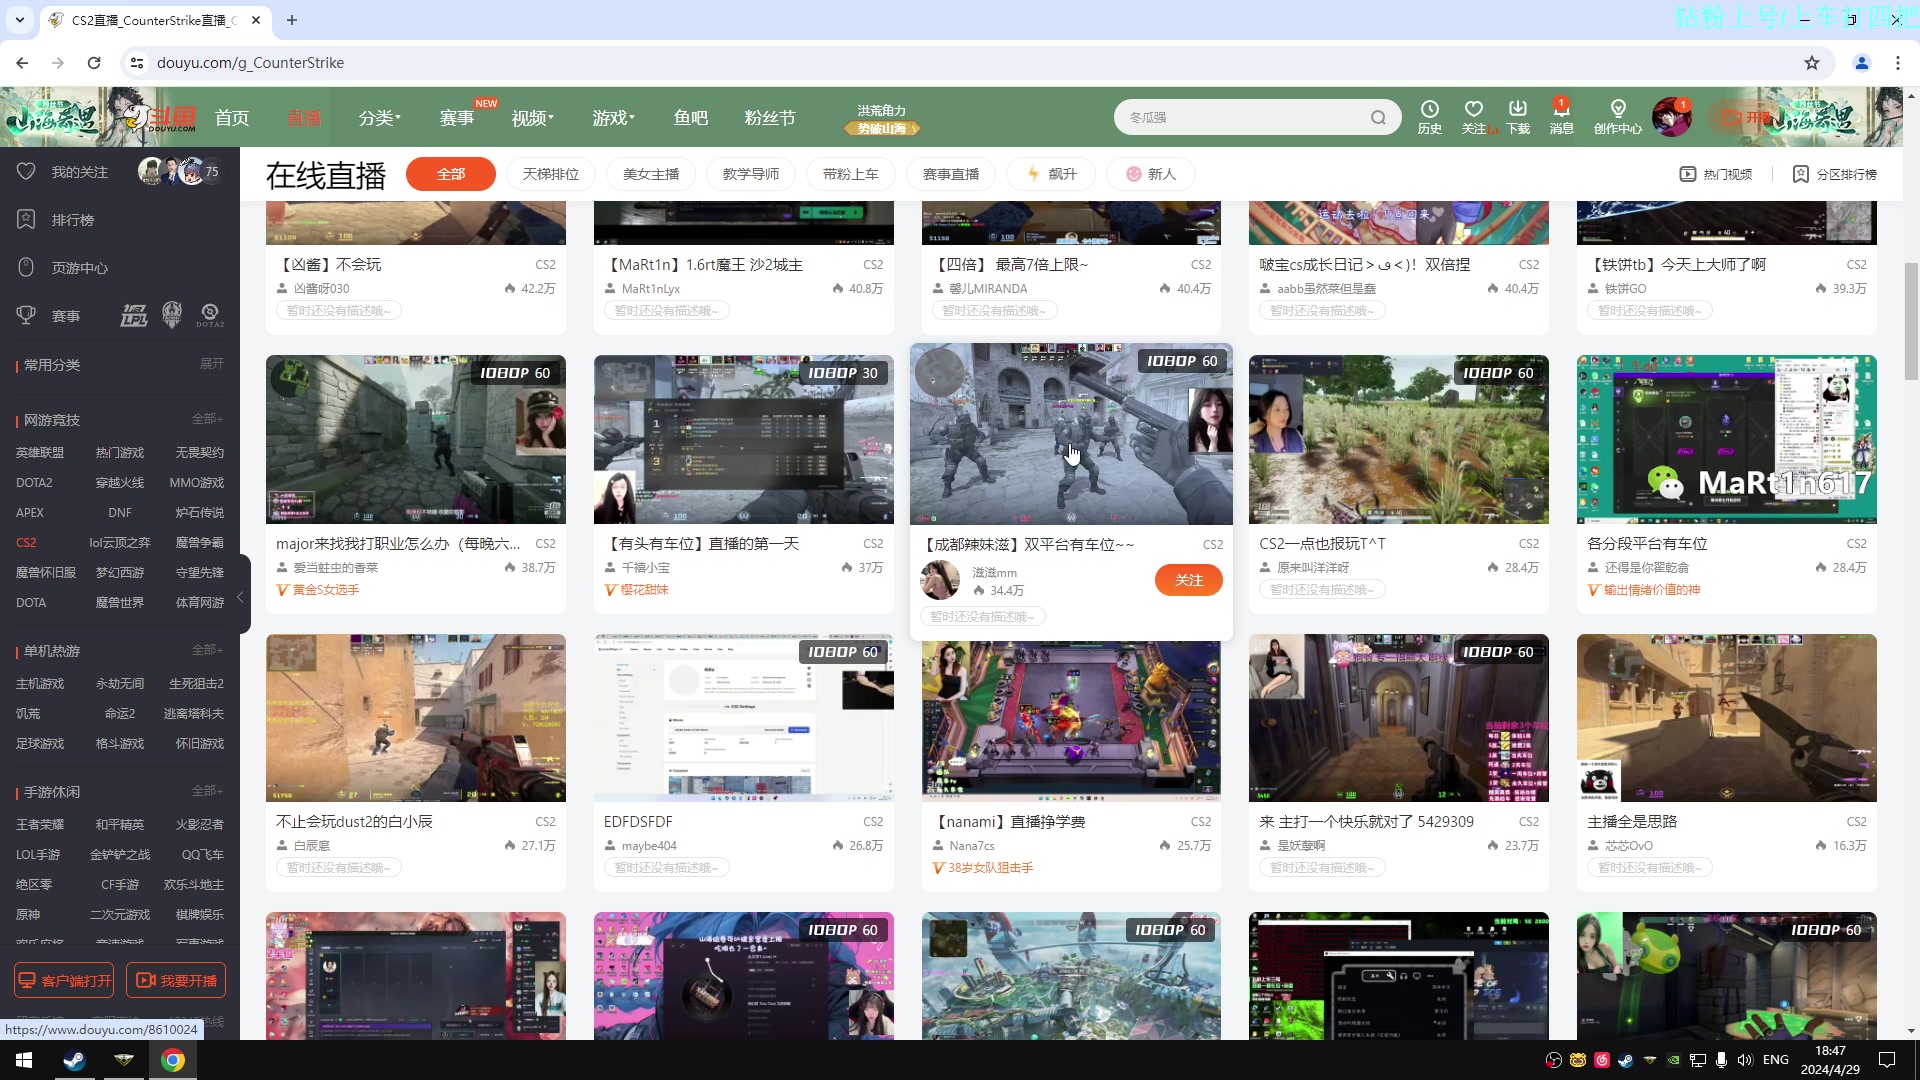Viewport: 1920px width, 1080px height.
Task: Select the 赛事直播 filter tab
Action: click(x=951, y=174)
